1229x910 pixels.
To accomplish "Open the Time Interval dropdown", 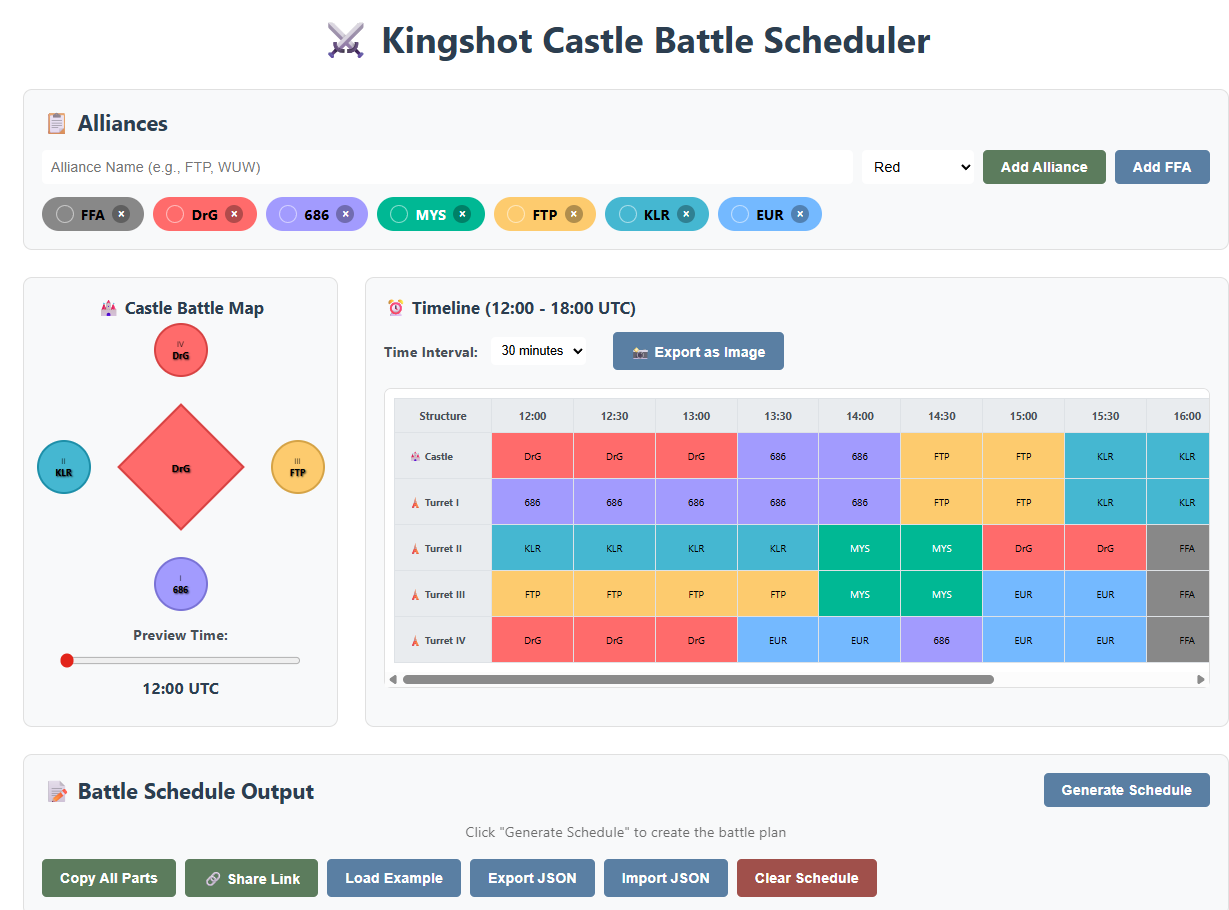I will coord(540,351).
